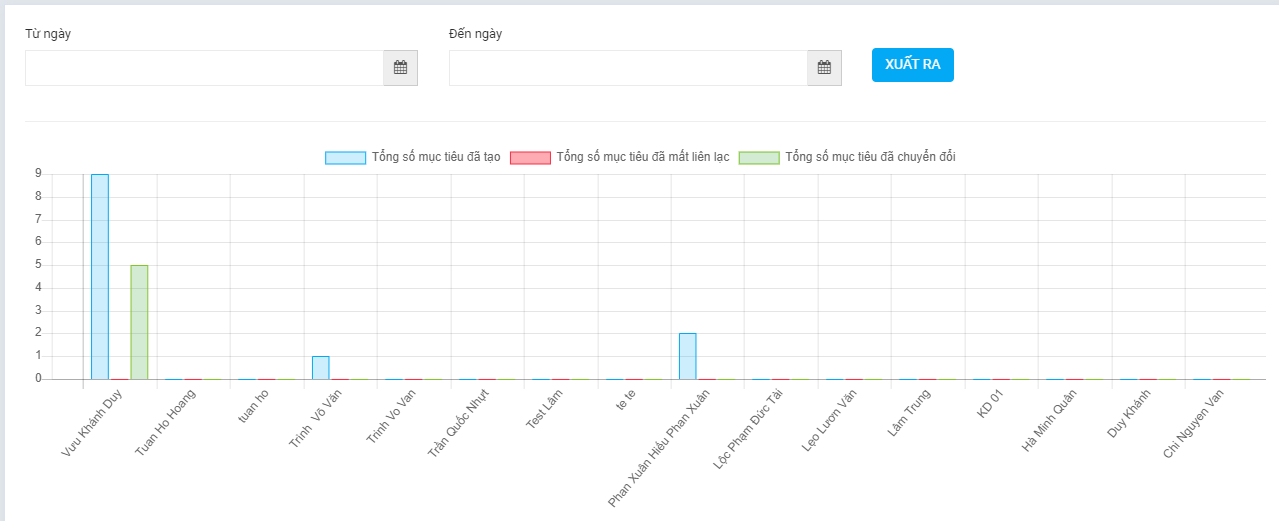This screenshot has width=1279, height=521.
Task: Click the 'Tuan Ho Hoang' axis label
Action: (x=166, y=422)
